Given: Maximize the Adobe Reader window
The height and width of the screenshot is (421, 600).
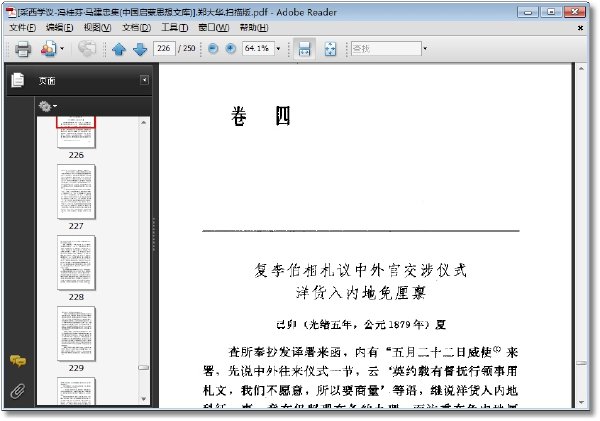Looking at the screenshot, I should pos(551,12).
